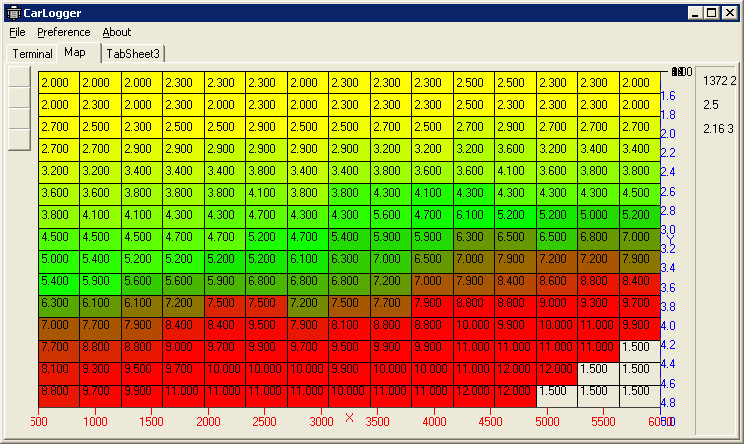The height and width of the screenshot is (444, 744).
Task: Click the 2500 X axis label
Action: click(264, 421)
